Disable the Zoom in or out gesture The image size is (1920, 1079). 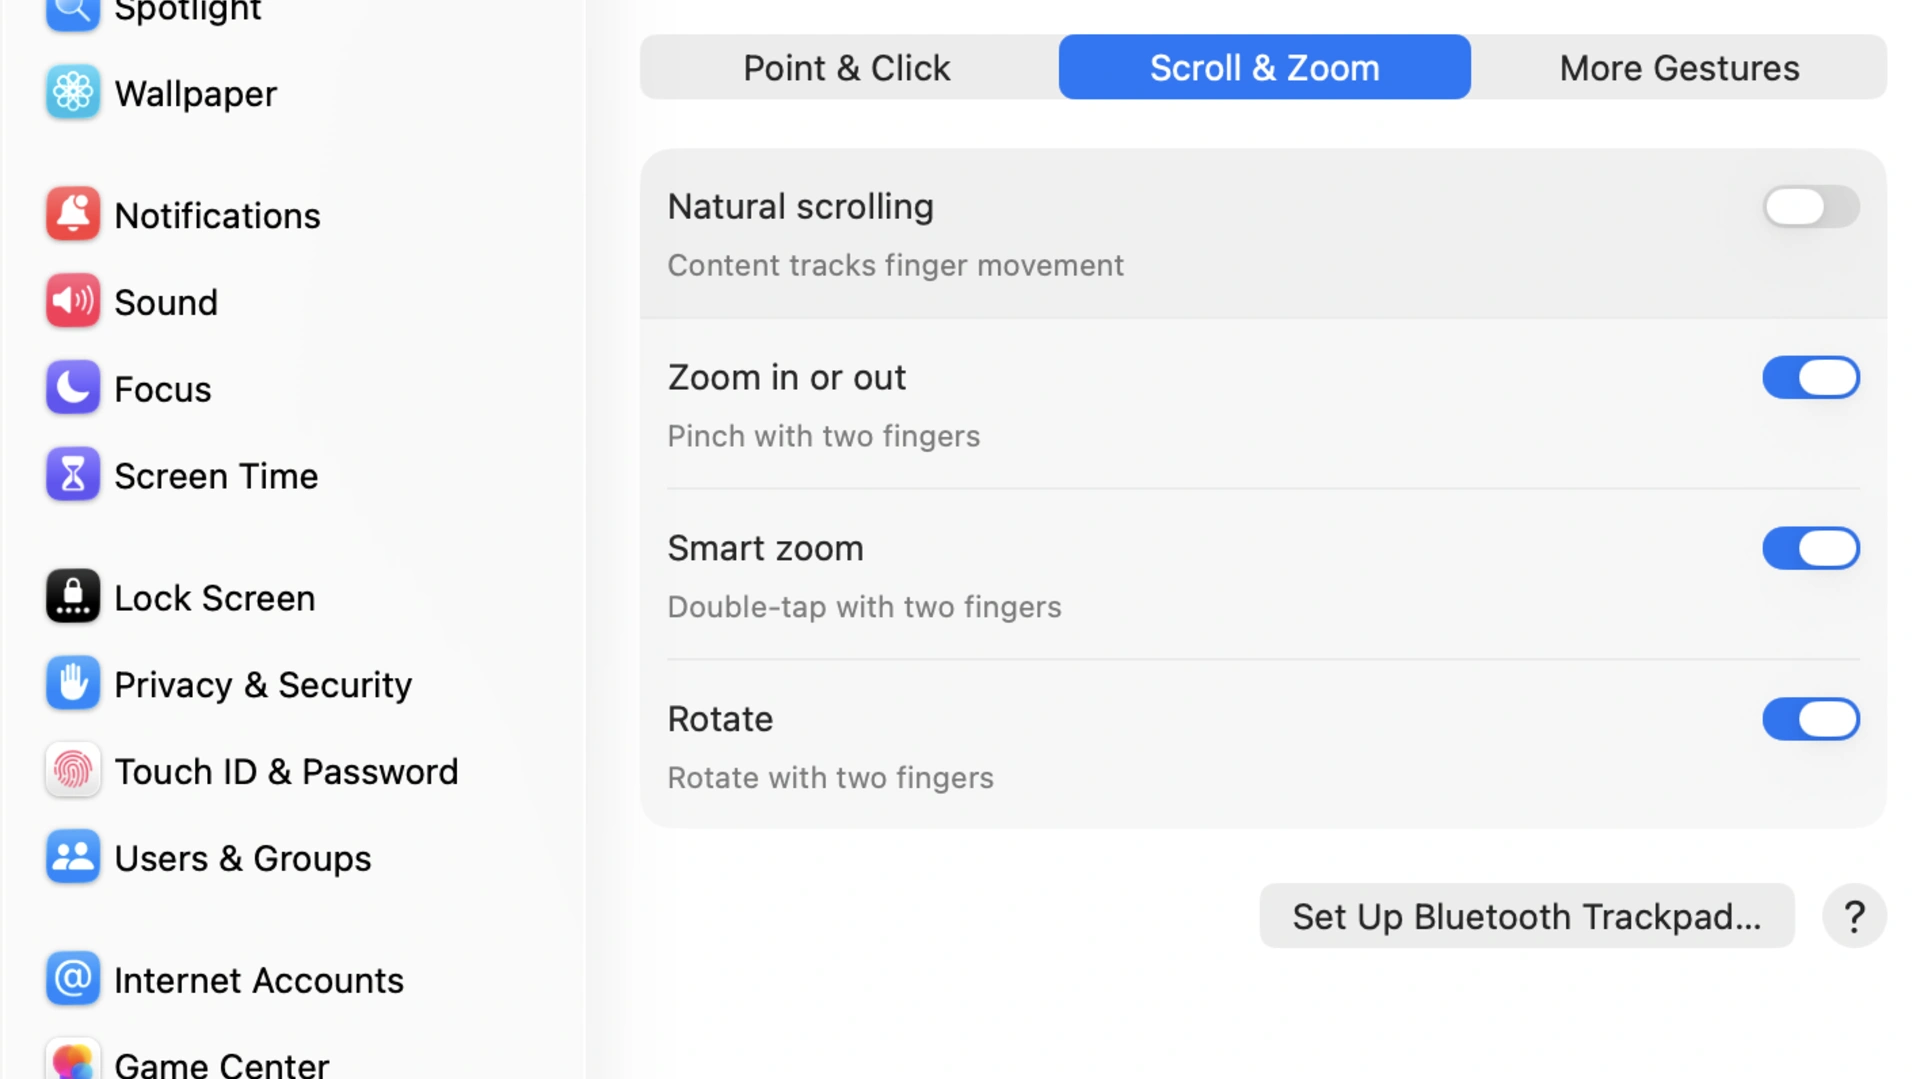coord(1811,377)
